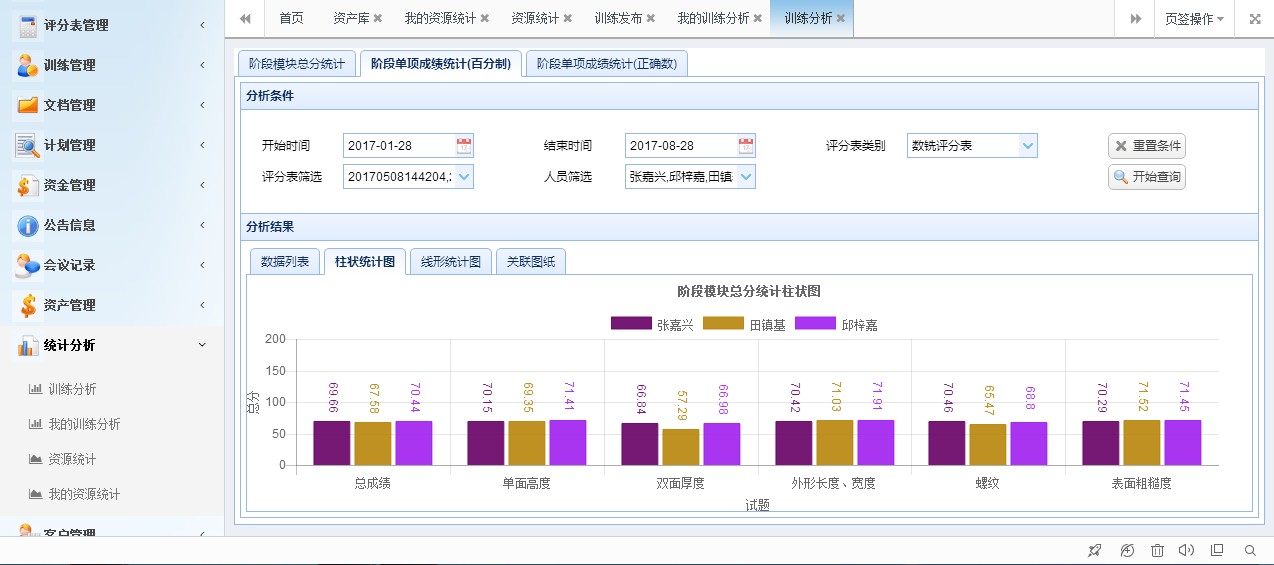The height and width of the screenshot is (565, 1274).
Task: Expand the 文档管理 menu
Action: [202, 105]
